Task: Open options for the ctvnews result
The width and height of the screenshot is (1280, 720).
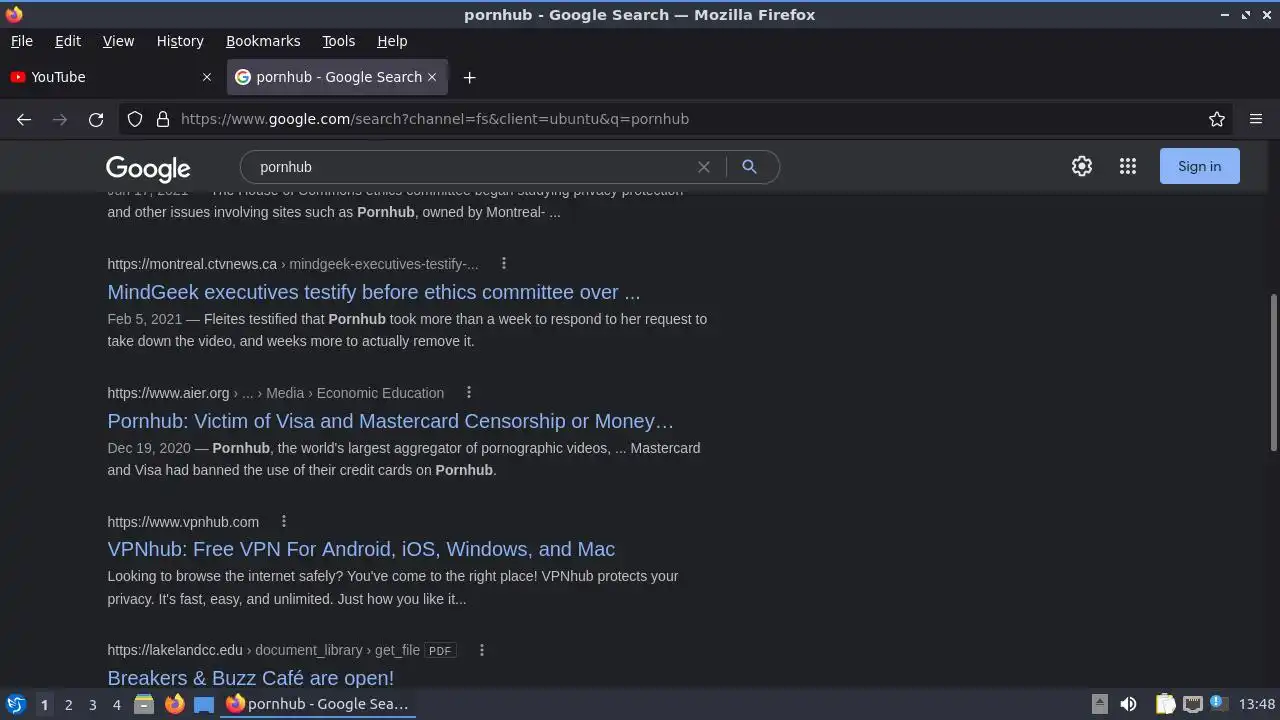Action: pyautogui.click(x=504, y=264)
